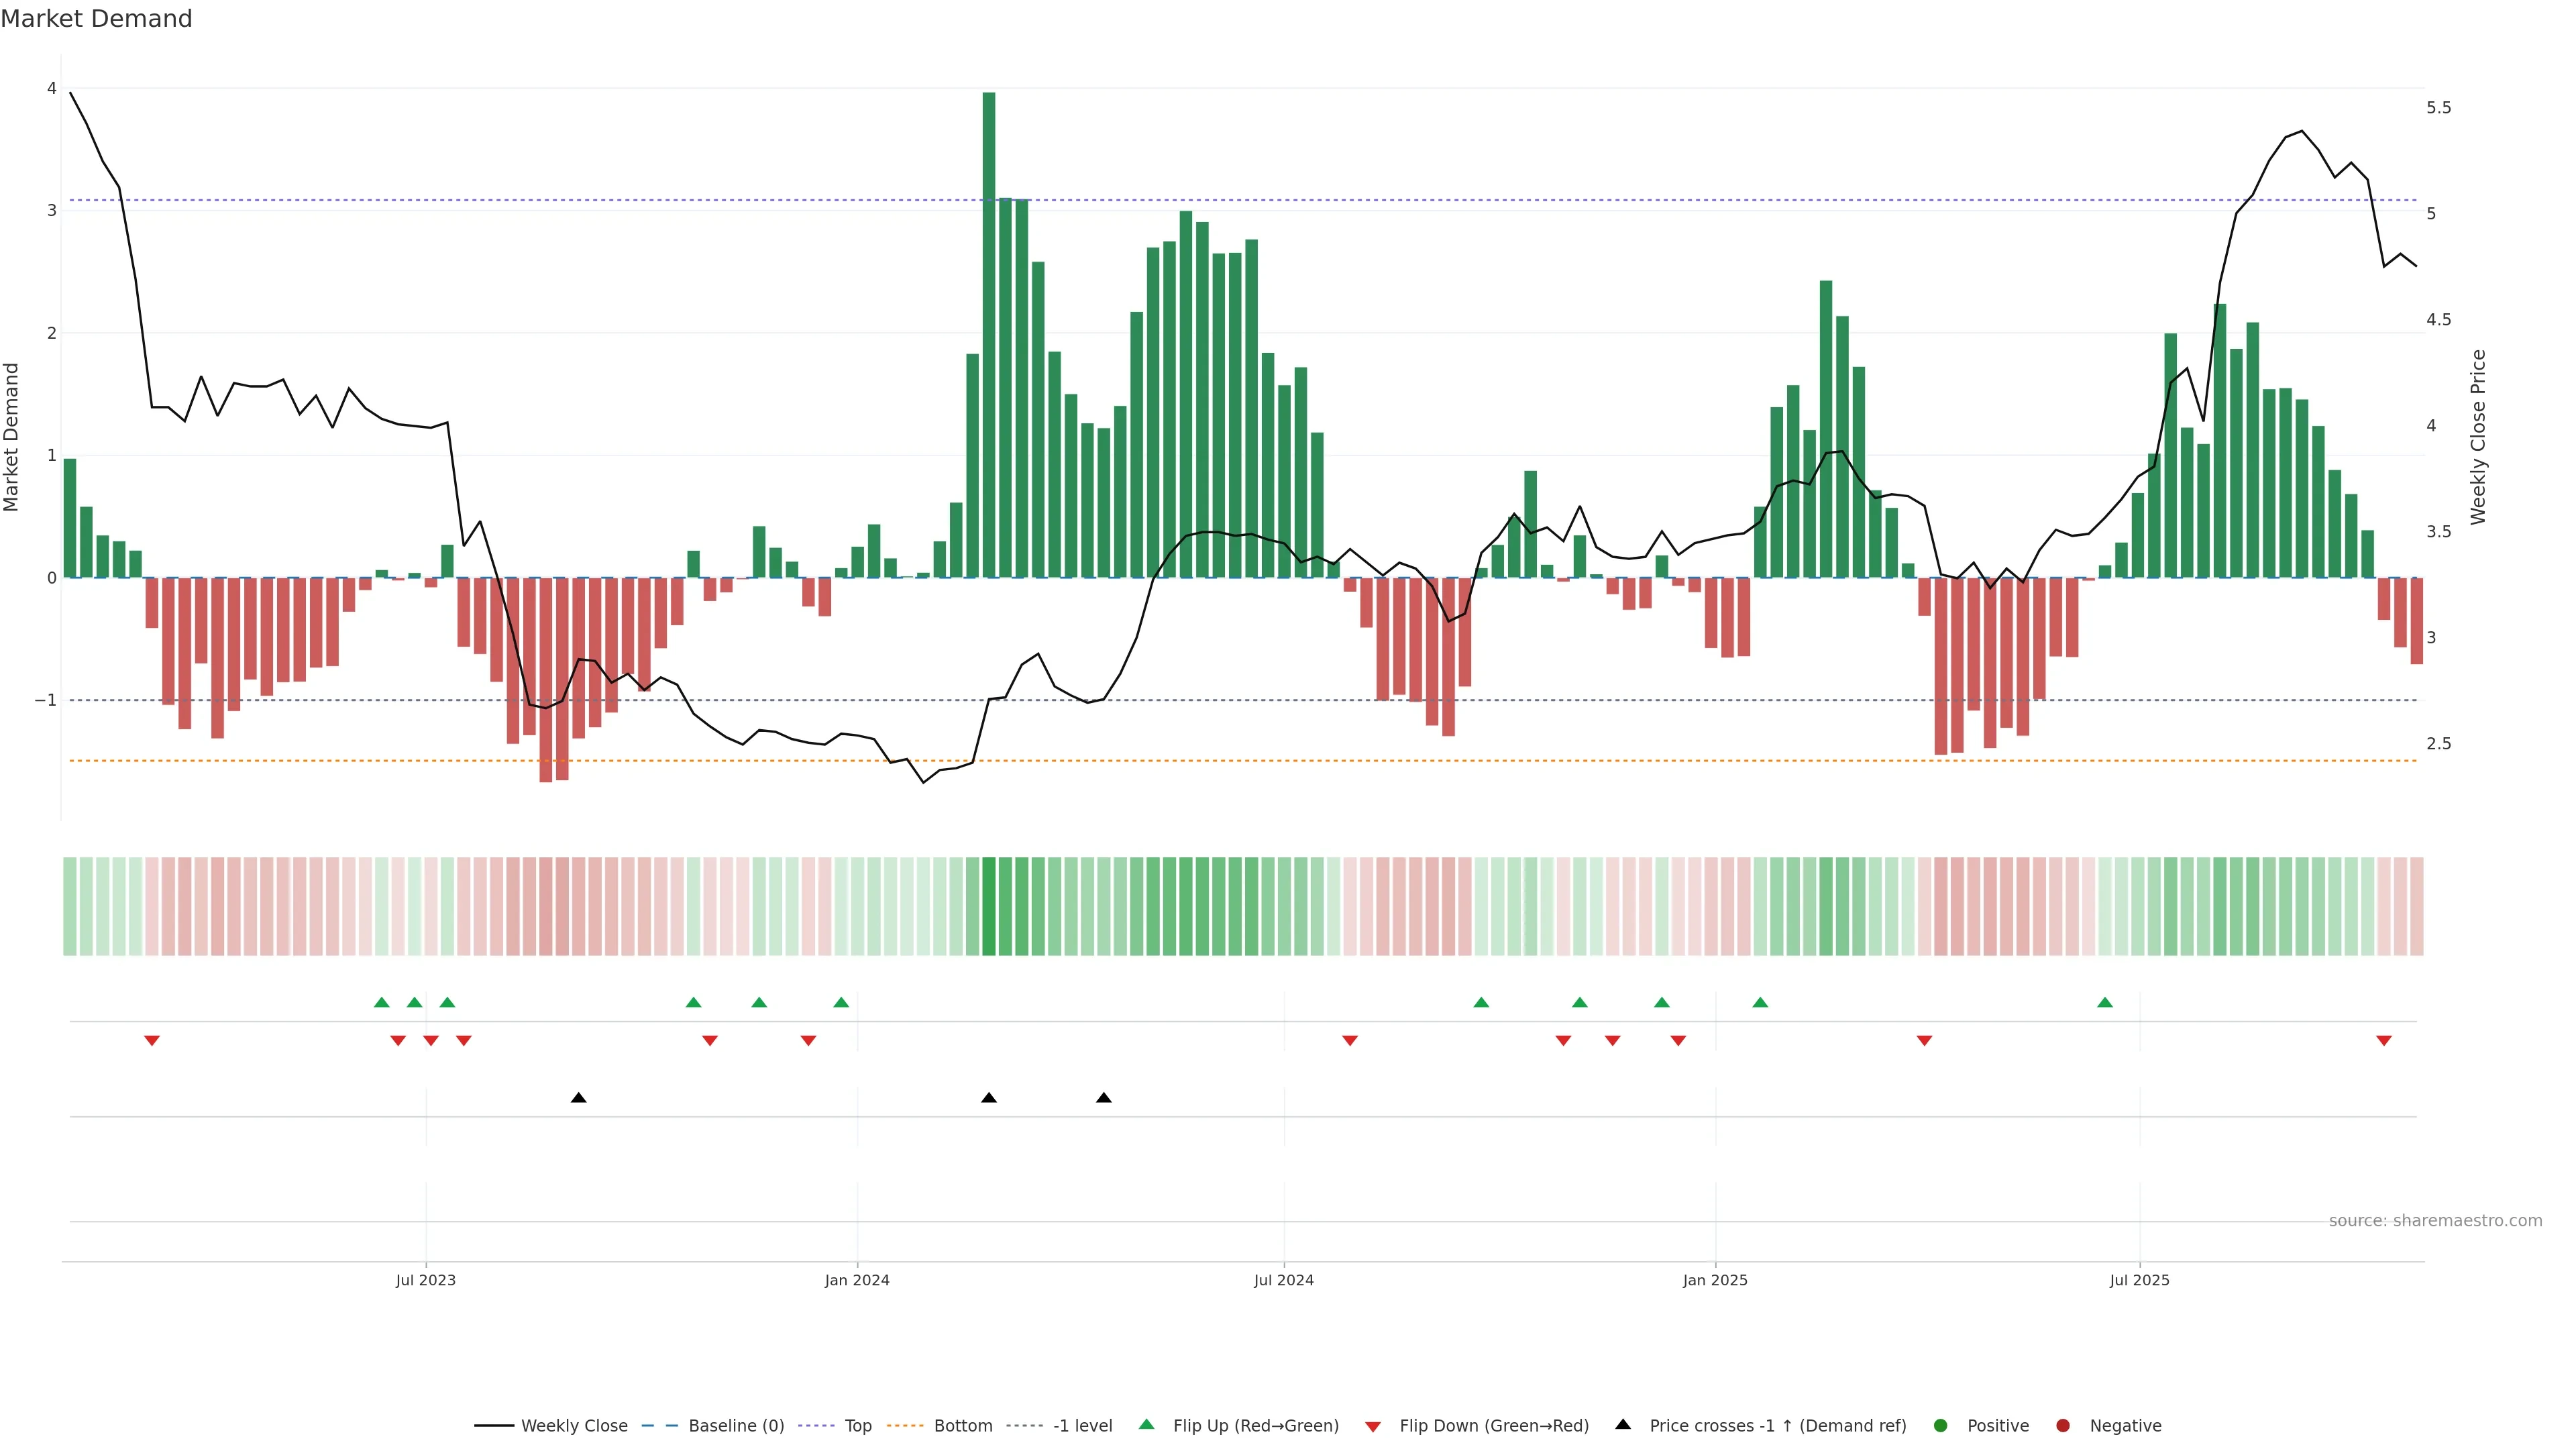Click the Jan 2024 axis label
The width and height of the screenshot is (2576, 1449).
point(857,1280)
